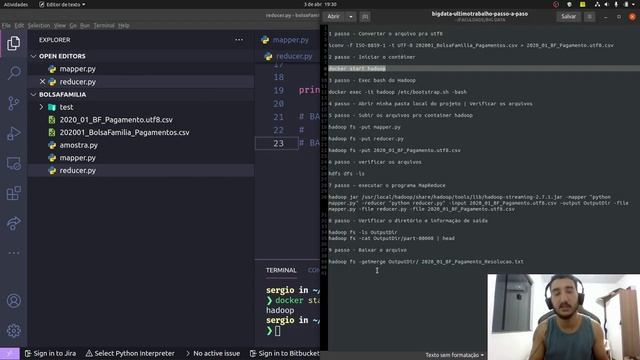The height and width of the screenshot is (360, 640).
Task: Click Sign in to Bitbucket
Action: click(x=284, y=353)
